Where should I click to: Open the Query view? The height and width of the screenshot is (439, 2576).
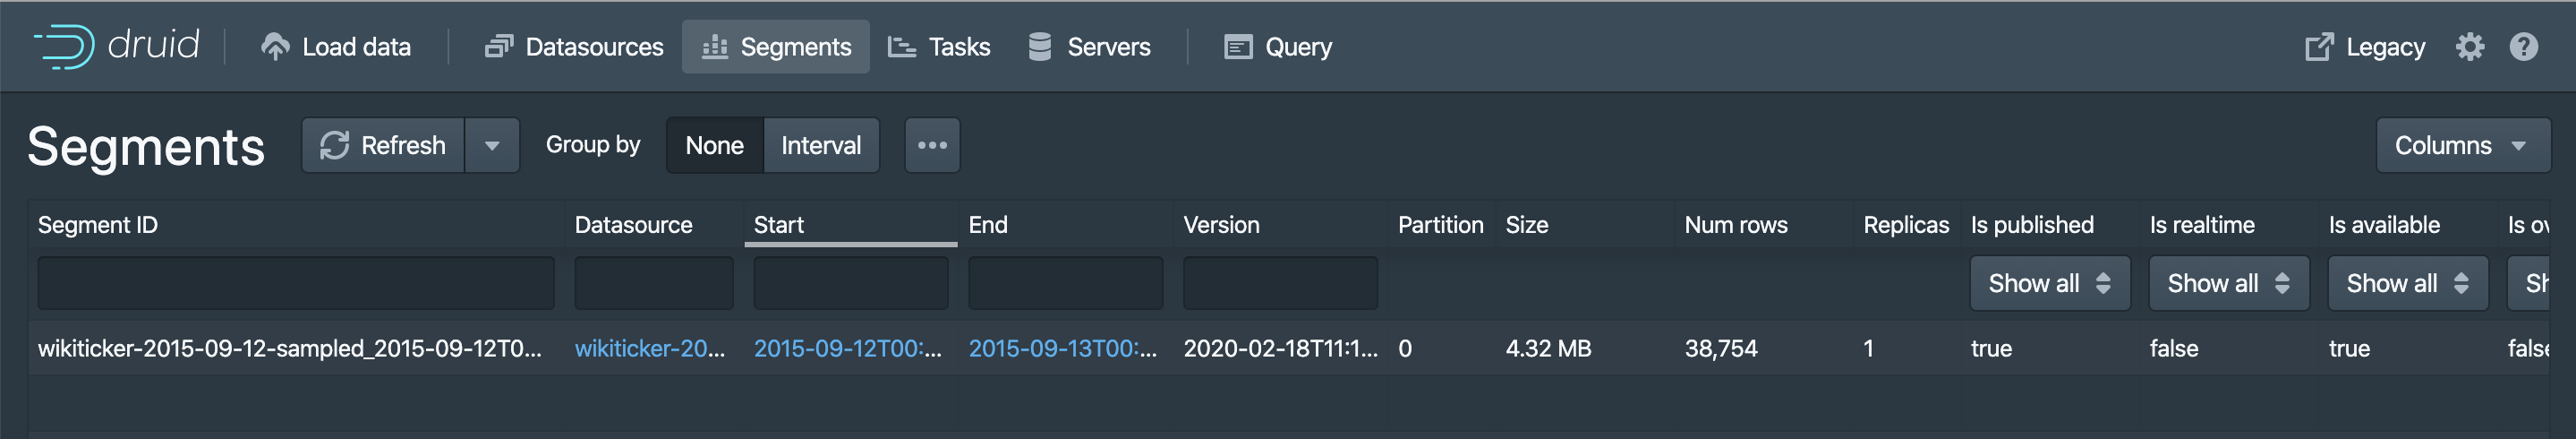1278,47
